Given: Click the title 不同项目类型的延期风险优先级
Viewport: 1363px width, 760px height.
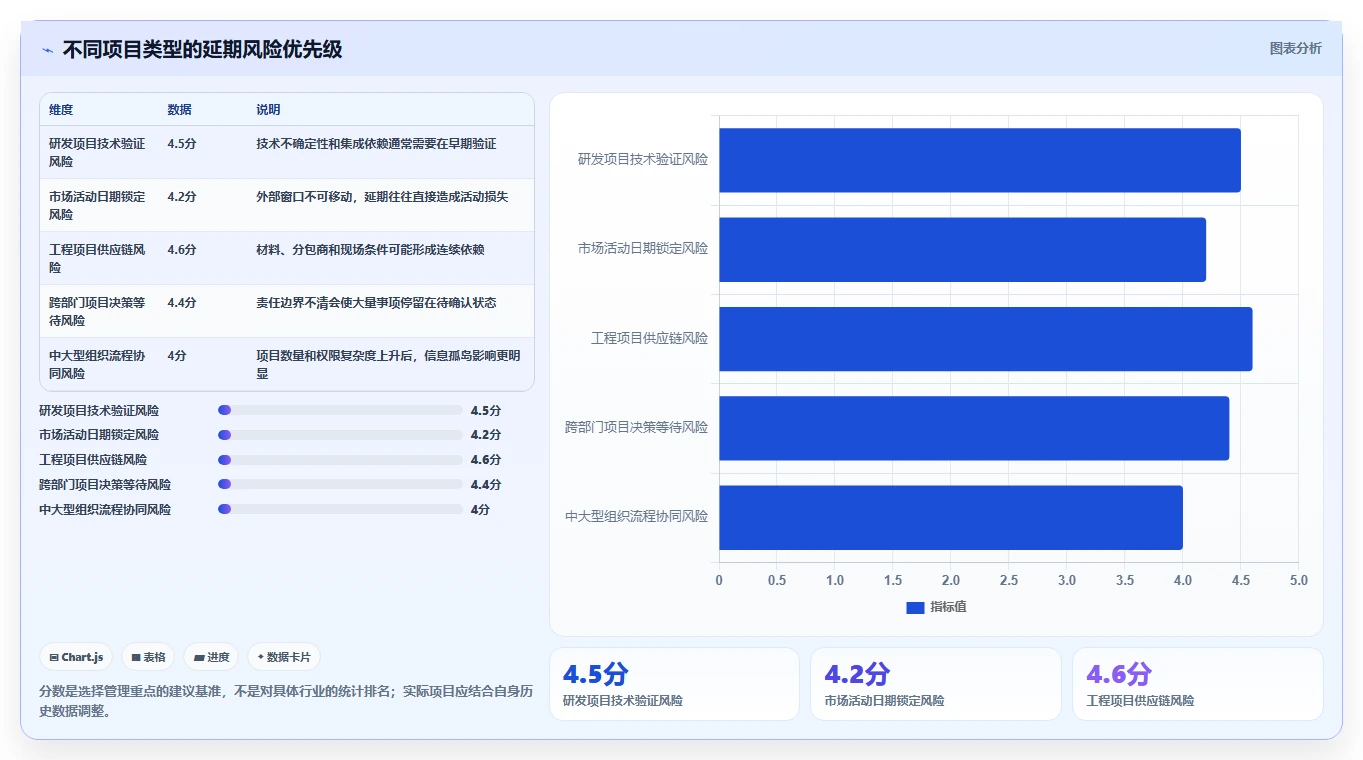Looking at the screenshot, I should coord(203,50).
